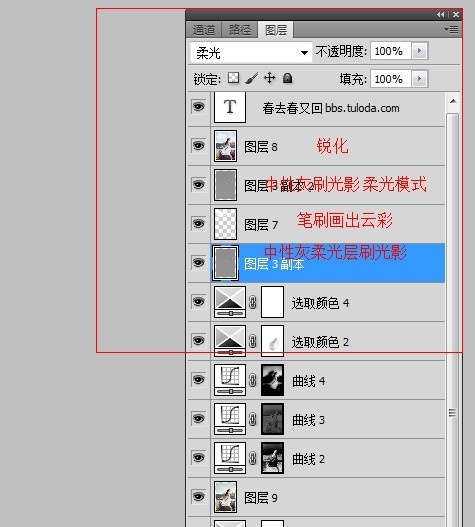
Task: Toggle mask link icon on 选取颜色 2
Action: (x=253, y=341)
